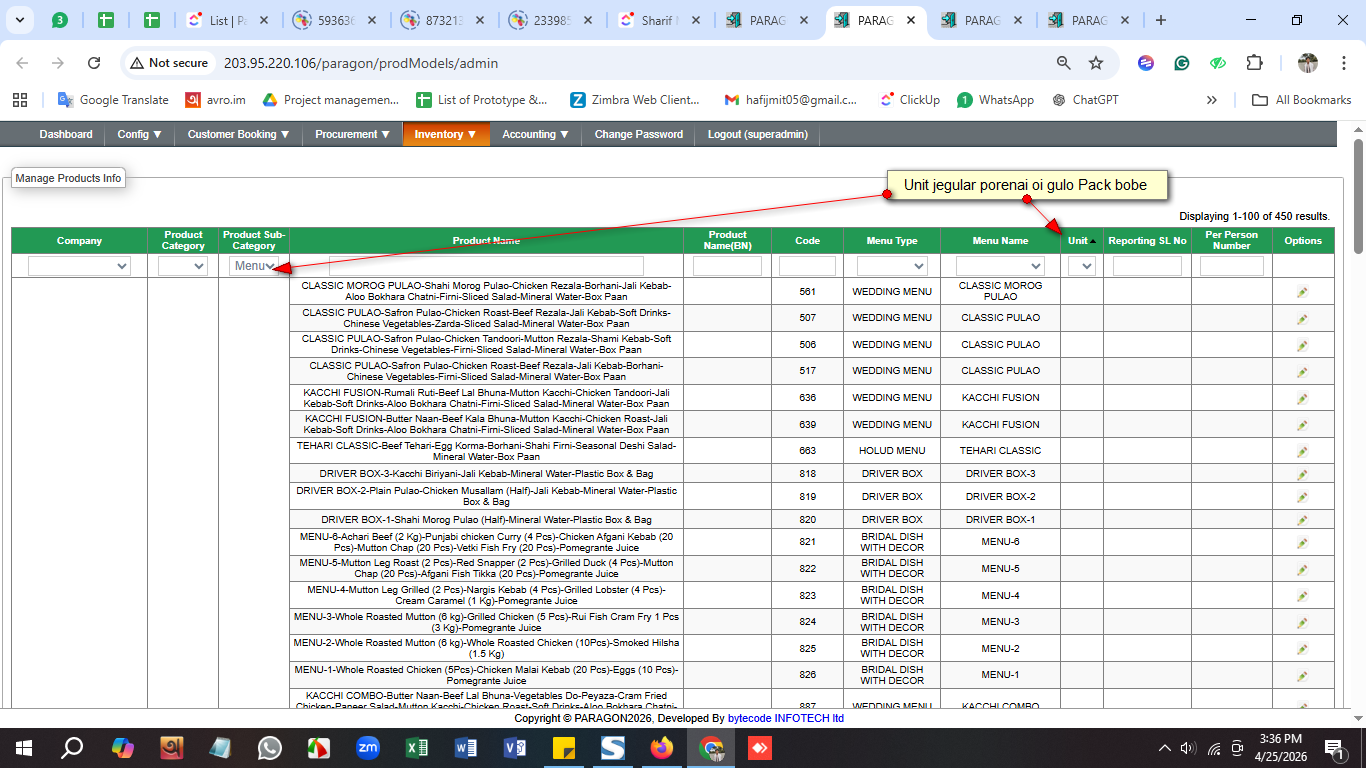Viewport: 1366px width, 768px height.
Task: Open the Company filter dropdown
Action: pyautogui.click(x=79, y=266)
